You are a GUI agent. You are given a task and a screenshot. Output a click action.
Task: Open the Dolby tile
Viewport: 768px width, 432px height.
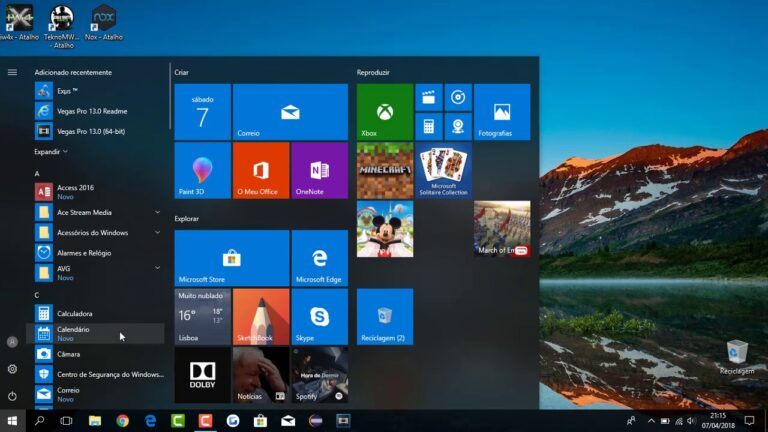pos(202,375)
